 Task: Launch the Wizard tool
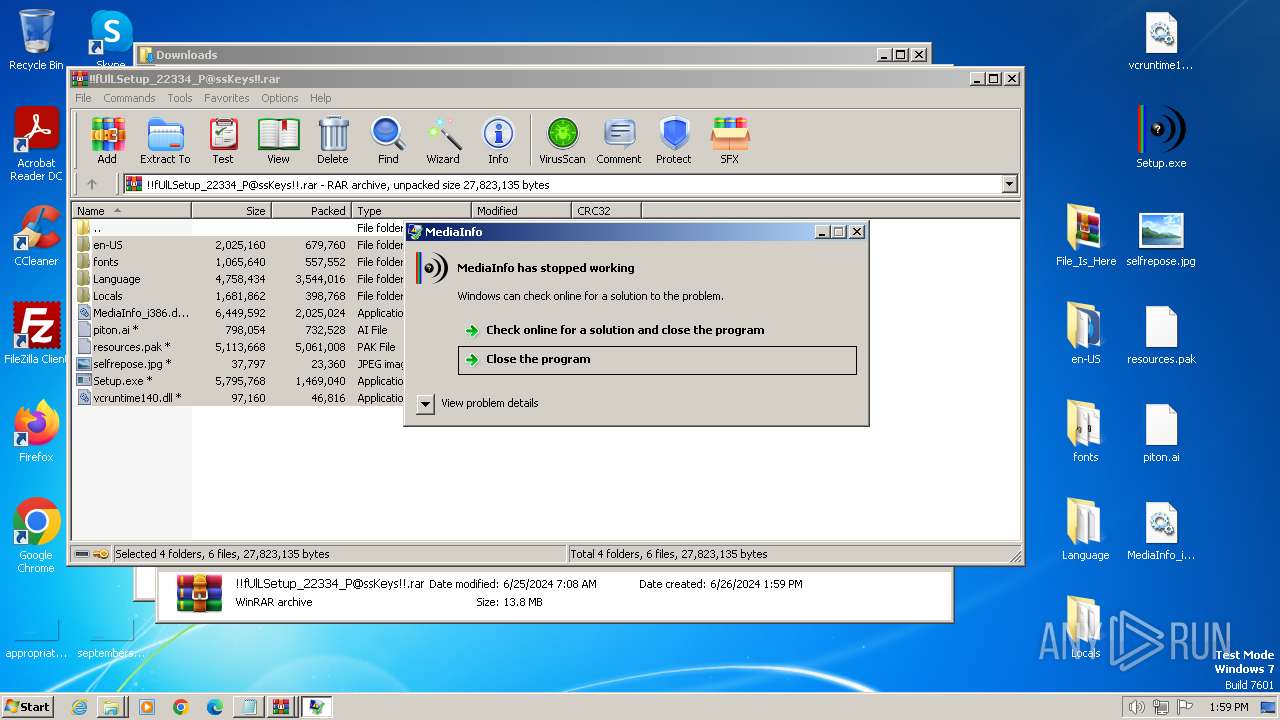(x=443, y=140)
